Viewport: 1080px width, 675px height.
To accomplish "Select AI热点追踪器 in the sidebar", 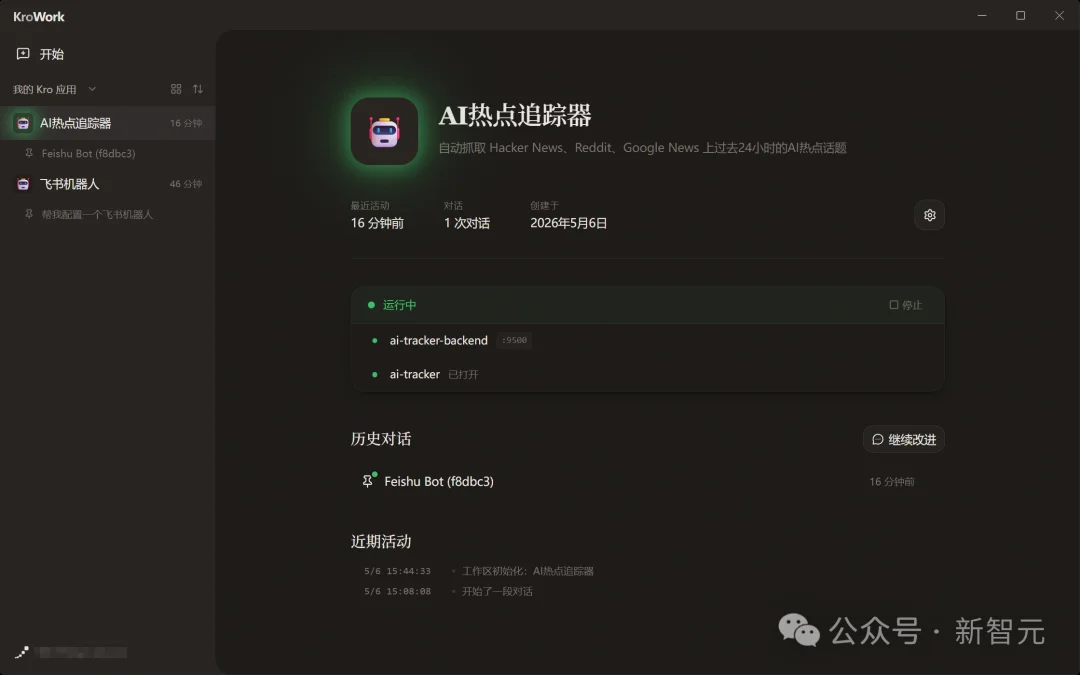I will tap(107, 123).
